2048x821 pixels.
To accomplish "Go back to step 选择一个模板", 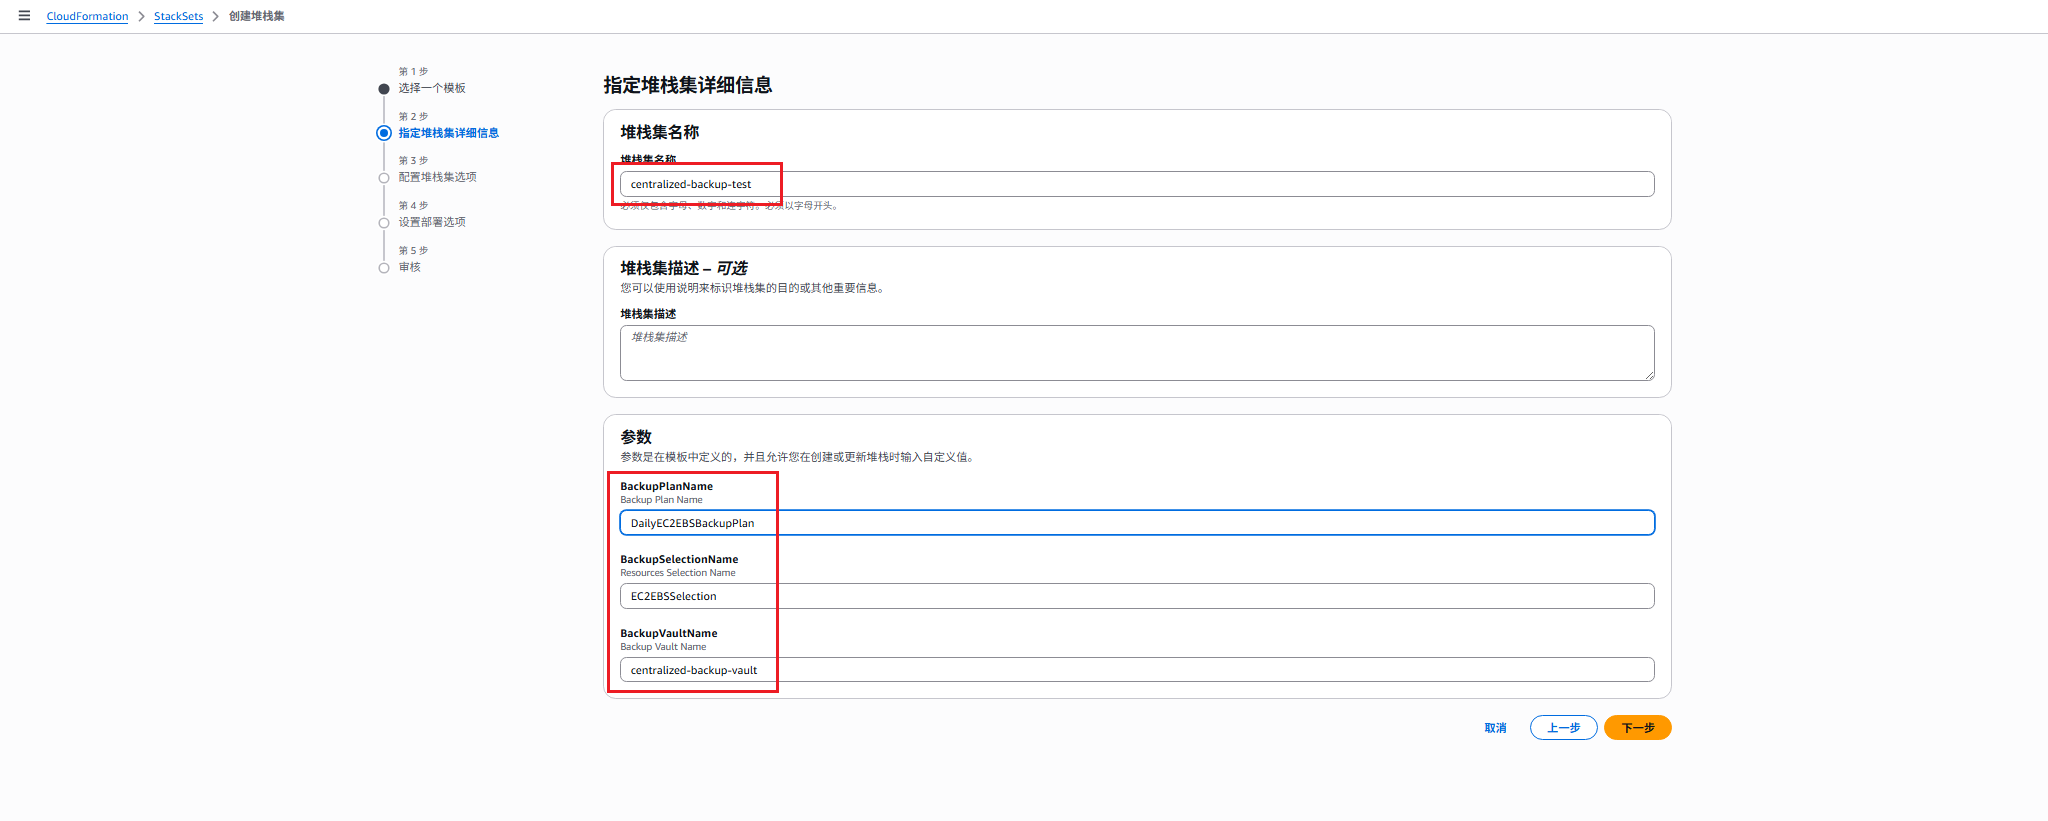I will 432,88.
